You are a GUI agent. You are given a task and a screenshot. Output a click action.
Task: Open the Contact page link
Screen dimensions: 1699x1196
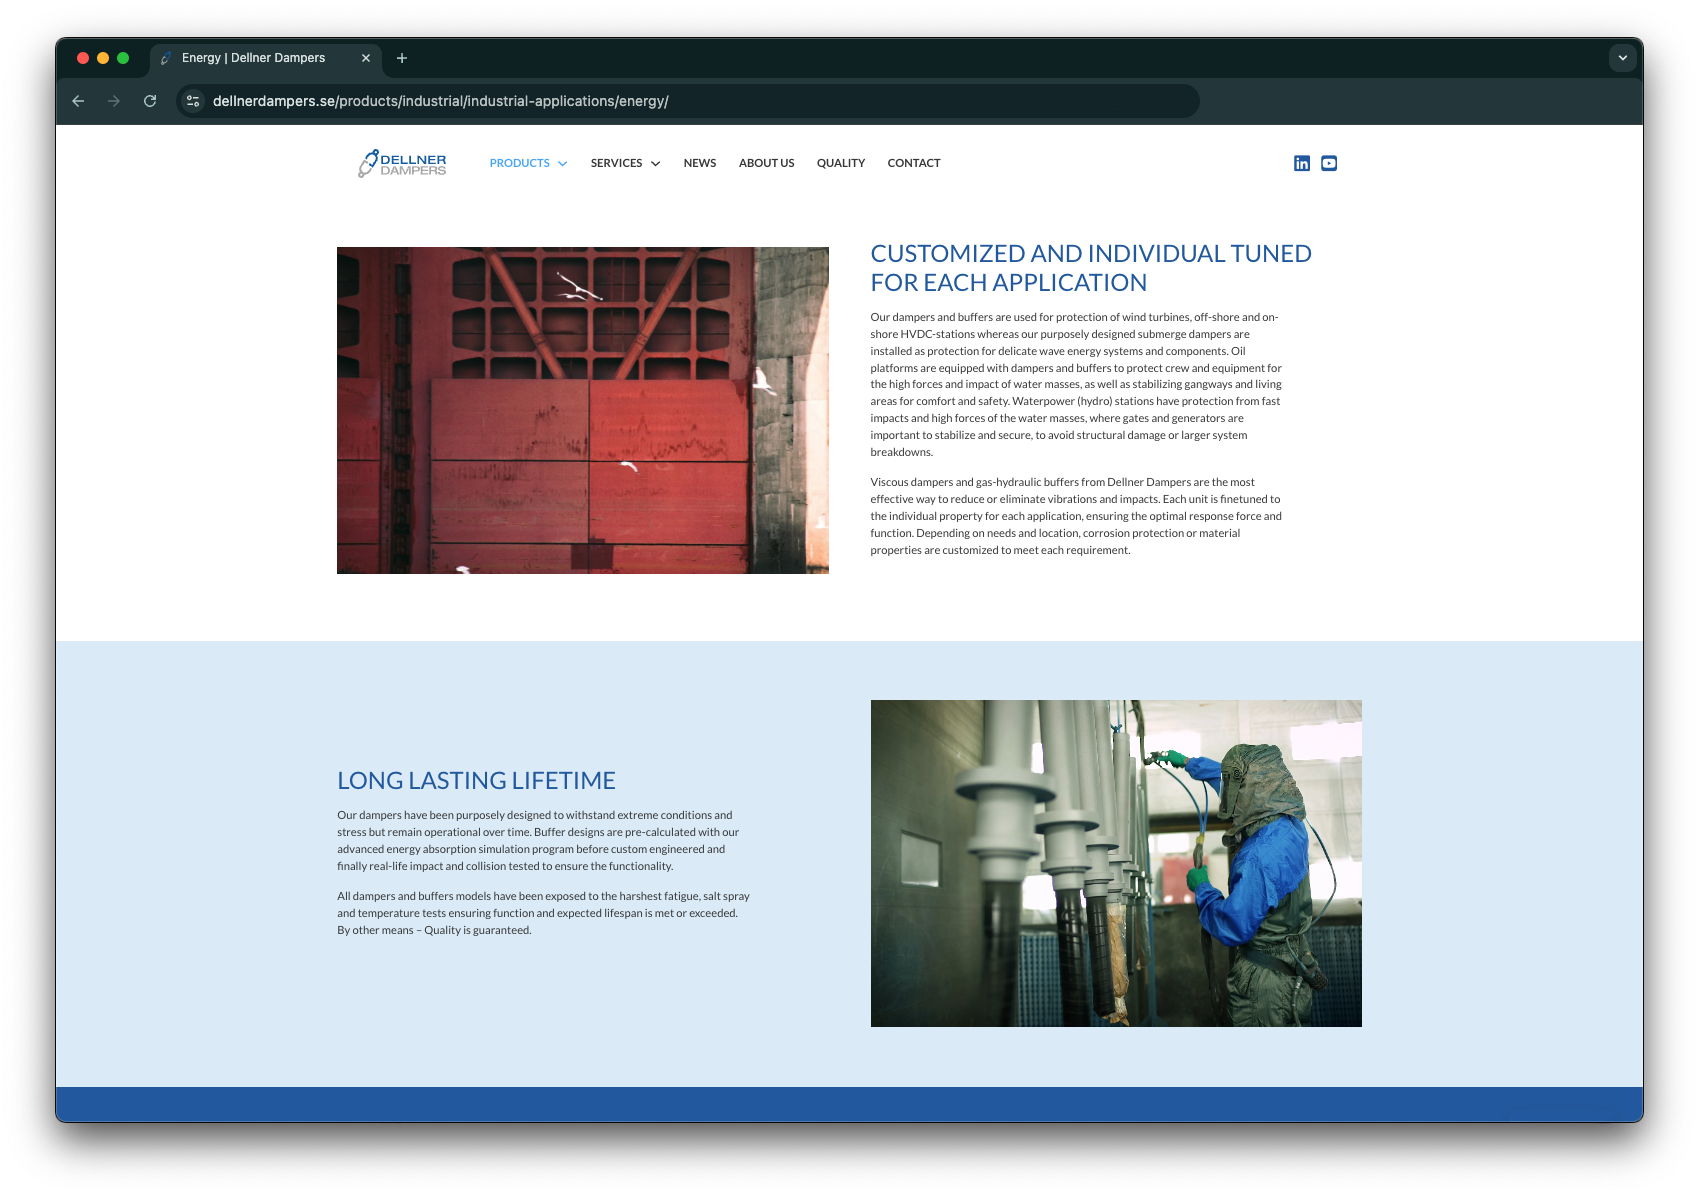click(913, 163)
